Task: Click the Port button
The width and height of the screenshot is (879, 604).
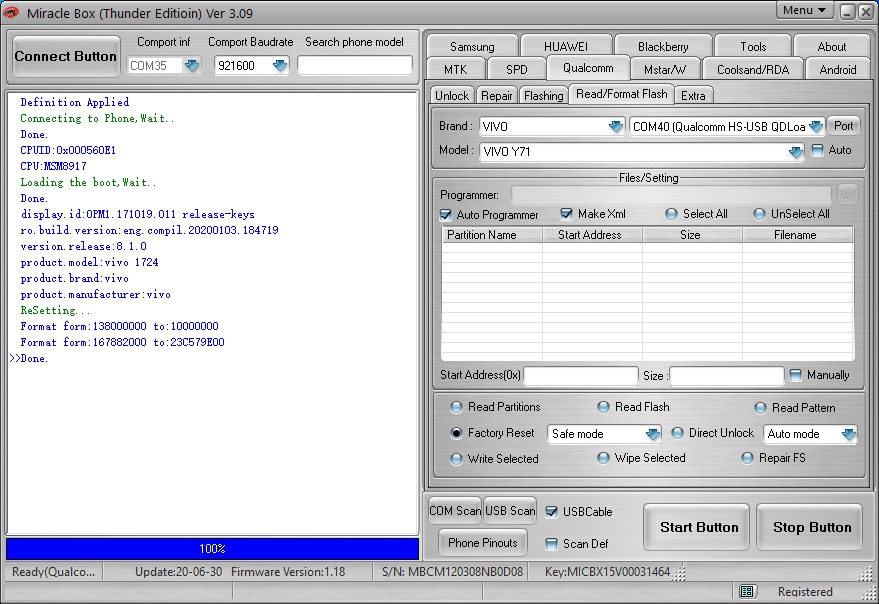Action: [844, 126]
